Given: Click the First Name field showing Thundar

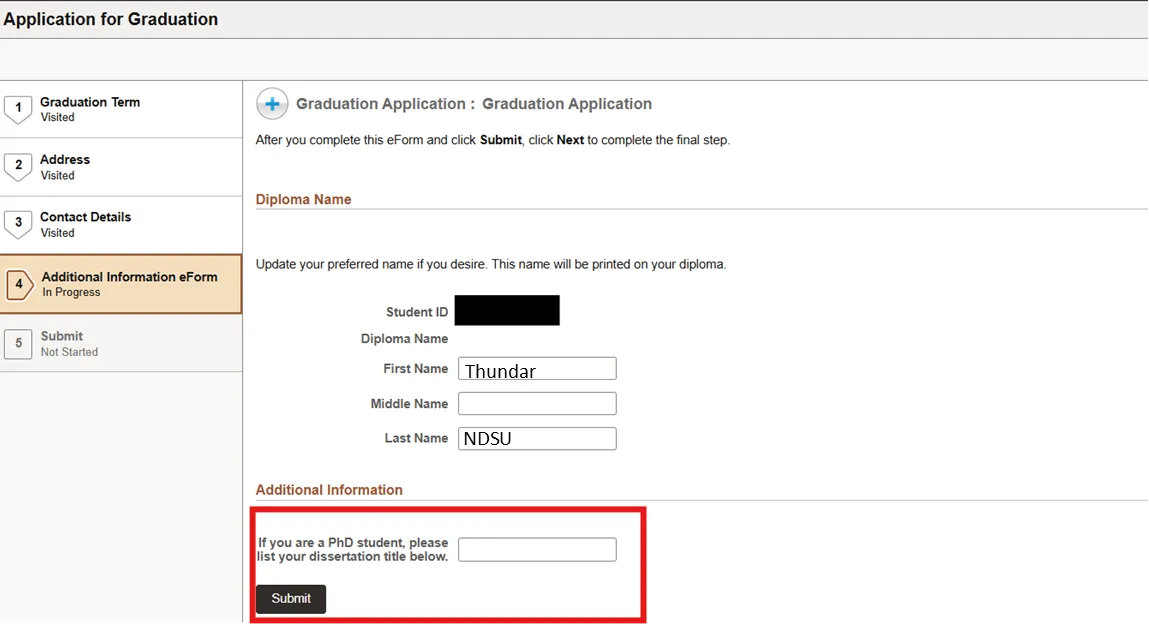Looking at the screenshot, I should tap(537, 368).
